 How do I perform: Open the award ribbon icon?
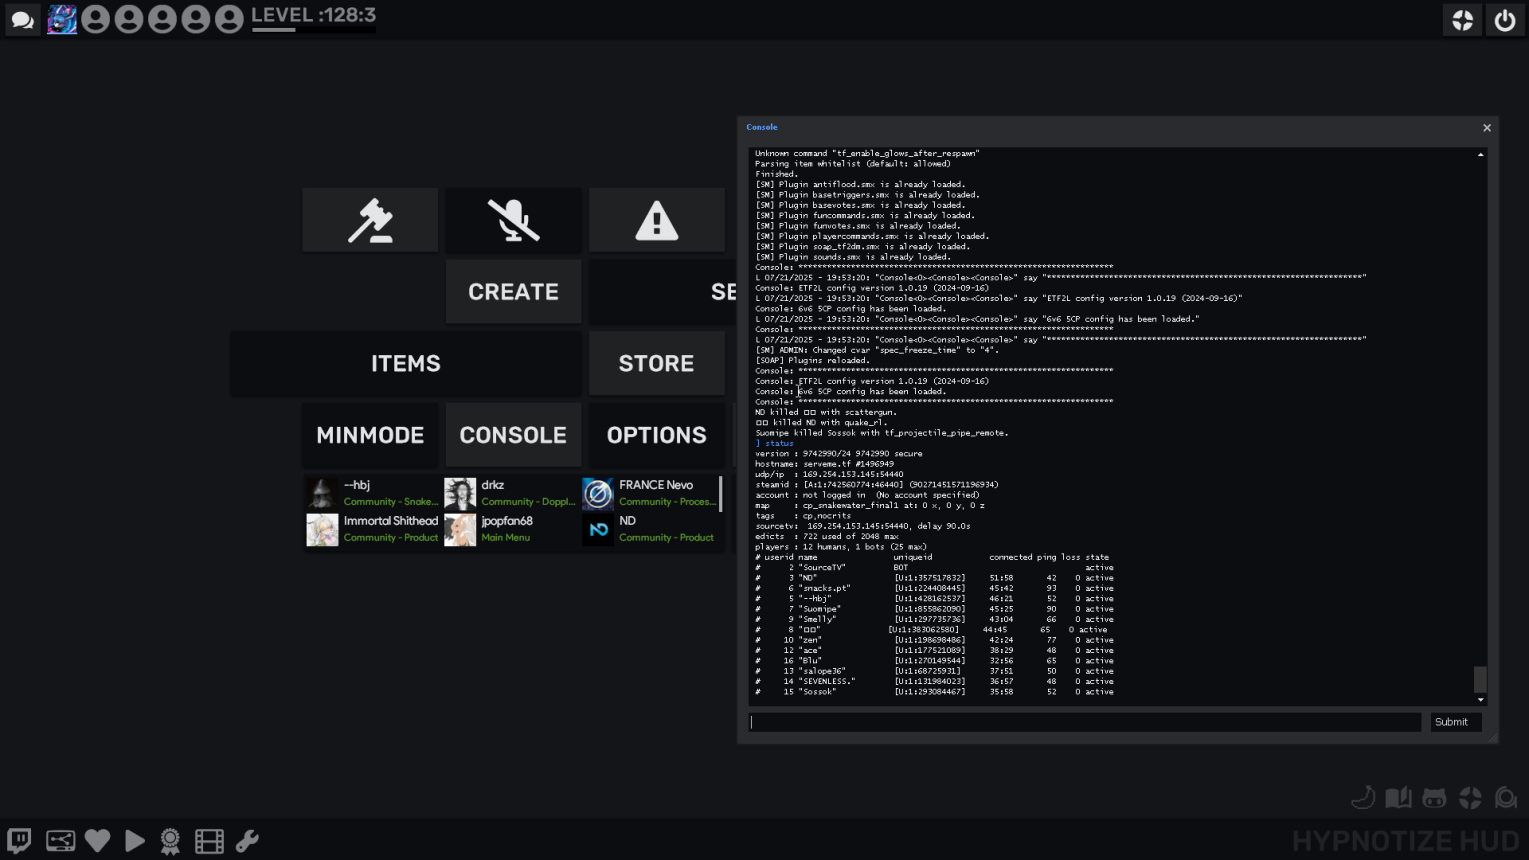171,841
